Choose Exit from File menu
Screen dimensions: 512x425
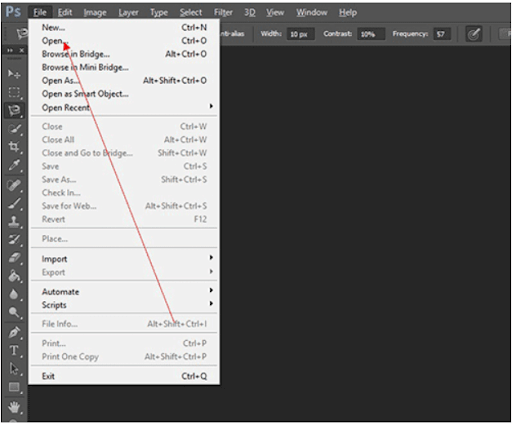[124, 376]
